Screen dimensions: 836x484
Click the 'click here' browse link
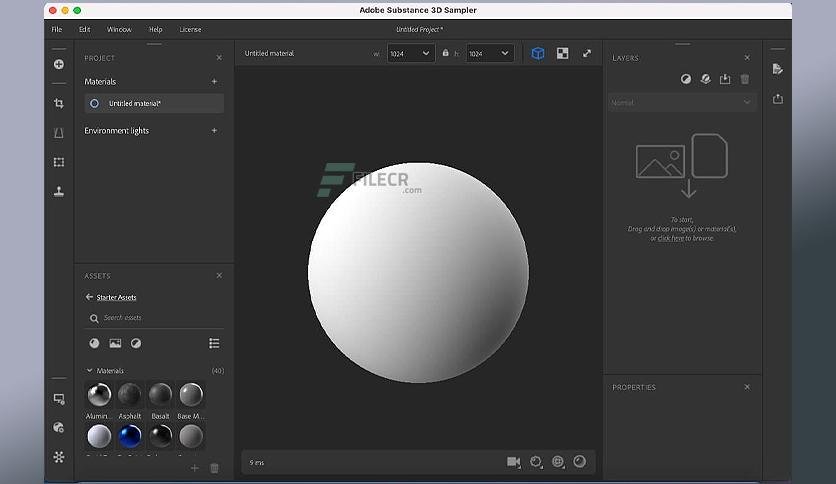tap(671, 238)
